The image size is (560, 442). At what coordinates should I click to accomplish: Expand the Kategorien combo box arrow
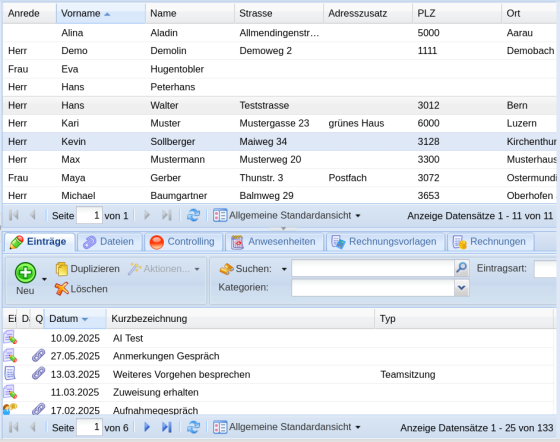(462, 288)
